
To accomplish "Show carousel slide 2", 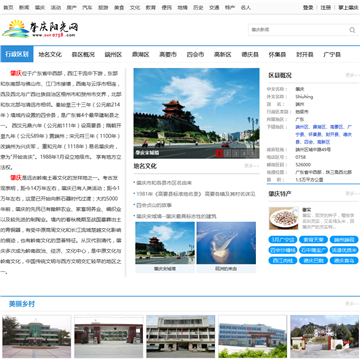I will [x=227, y=153].
